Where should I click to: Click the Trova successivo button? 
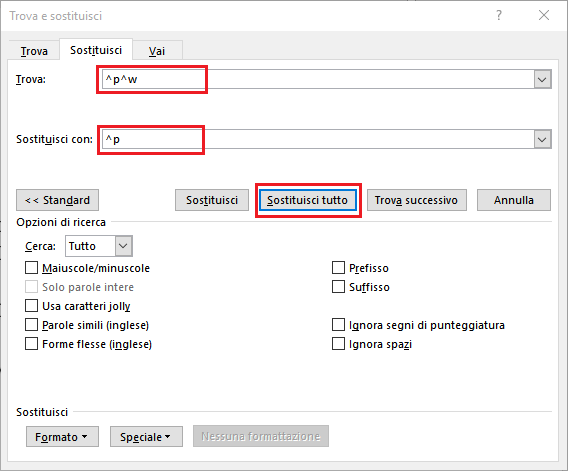[x=417, y=200]
